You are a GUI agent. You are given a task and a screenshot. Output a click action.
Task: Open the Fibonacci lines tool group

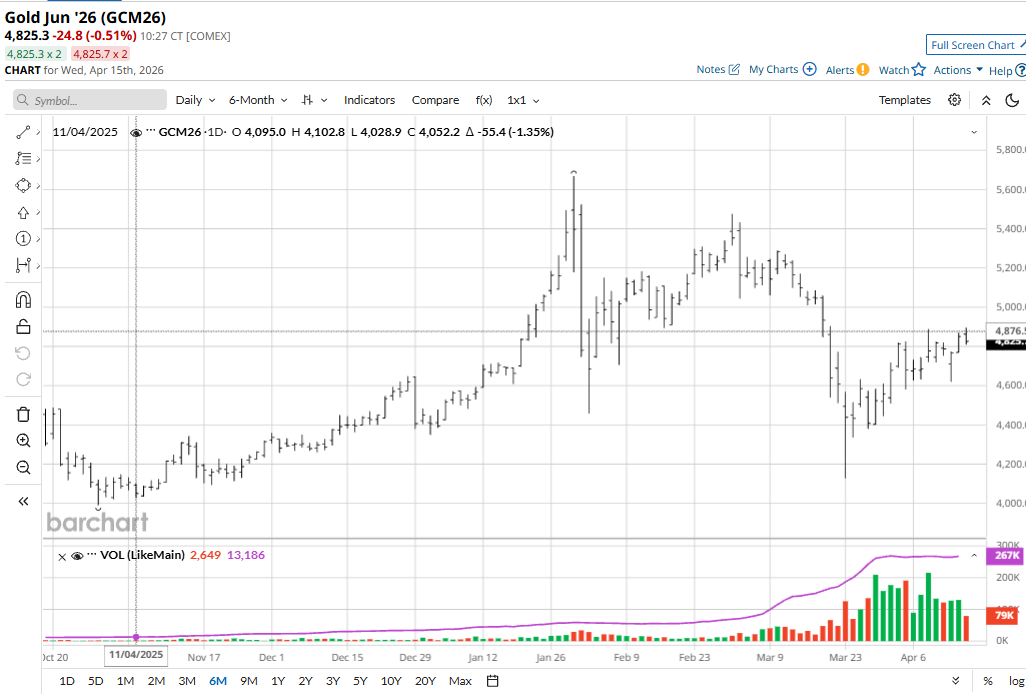23,158
